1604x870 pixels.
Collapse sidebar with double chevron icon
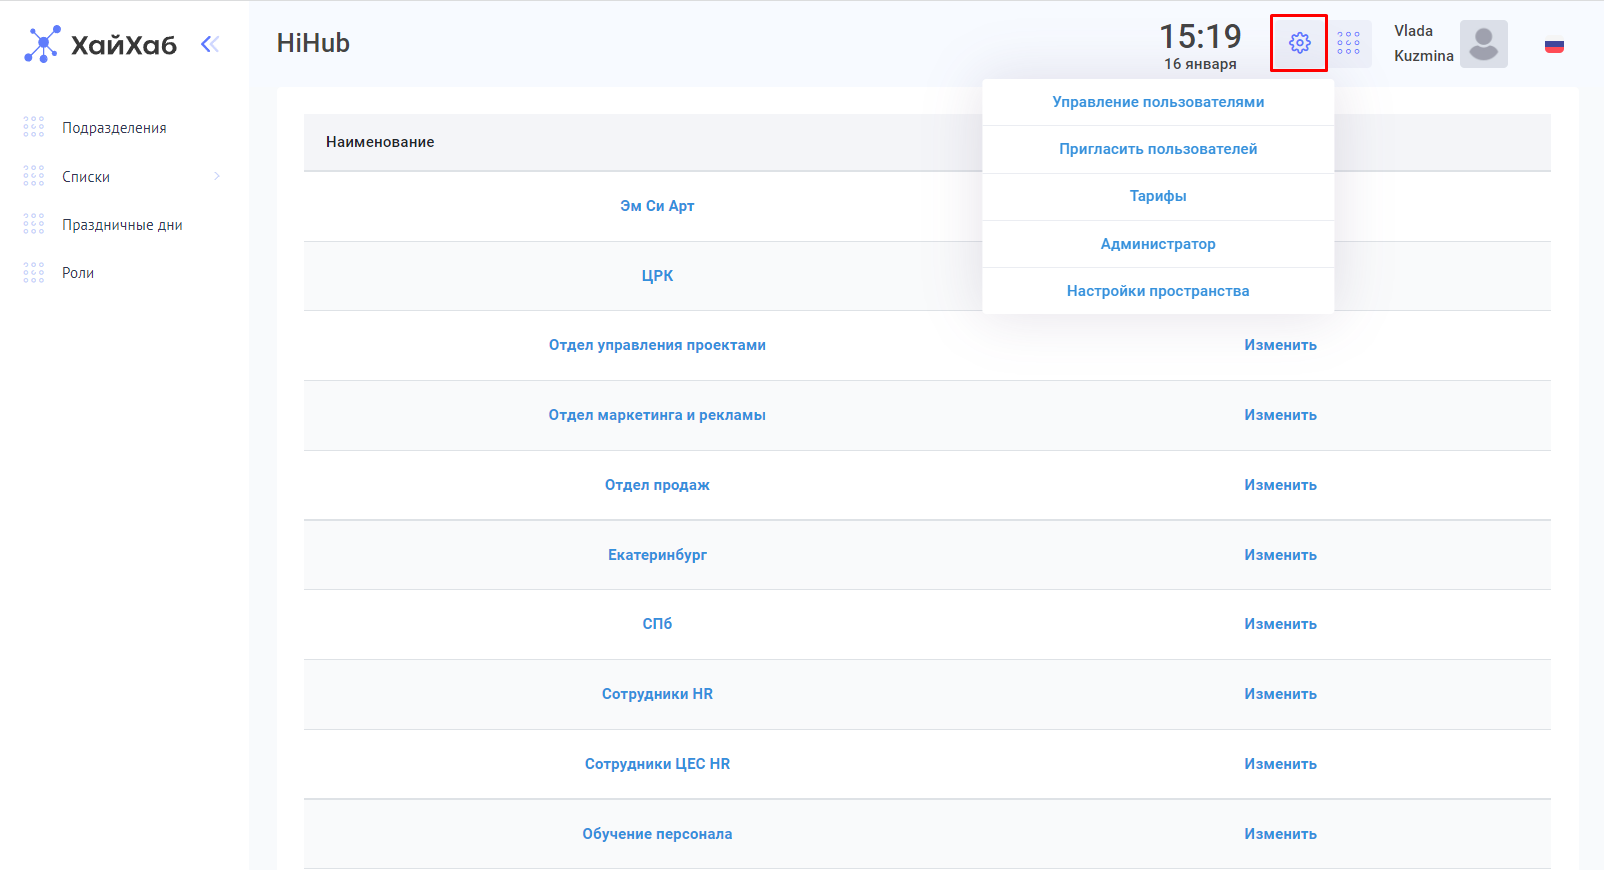point(210,44)
